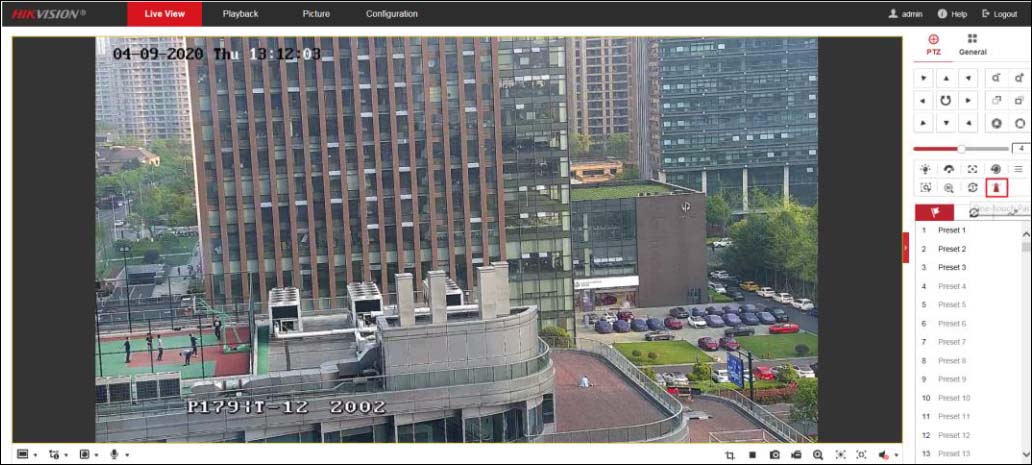1032x465 pixels.
Task: Pan camera up with the PTZ up arrow
Action: (946, 78)
